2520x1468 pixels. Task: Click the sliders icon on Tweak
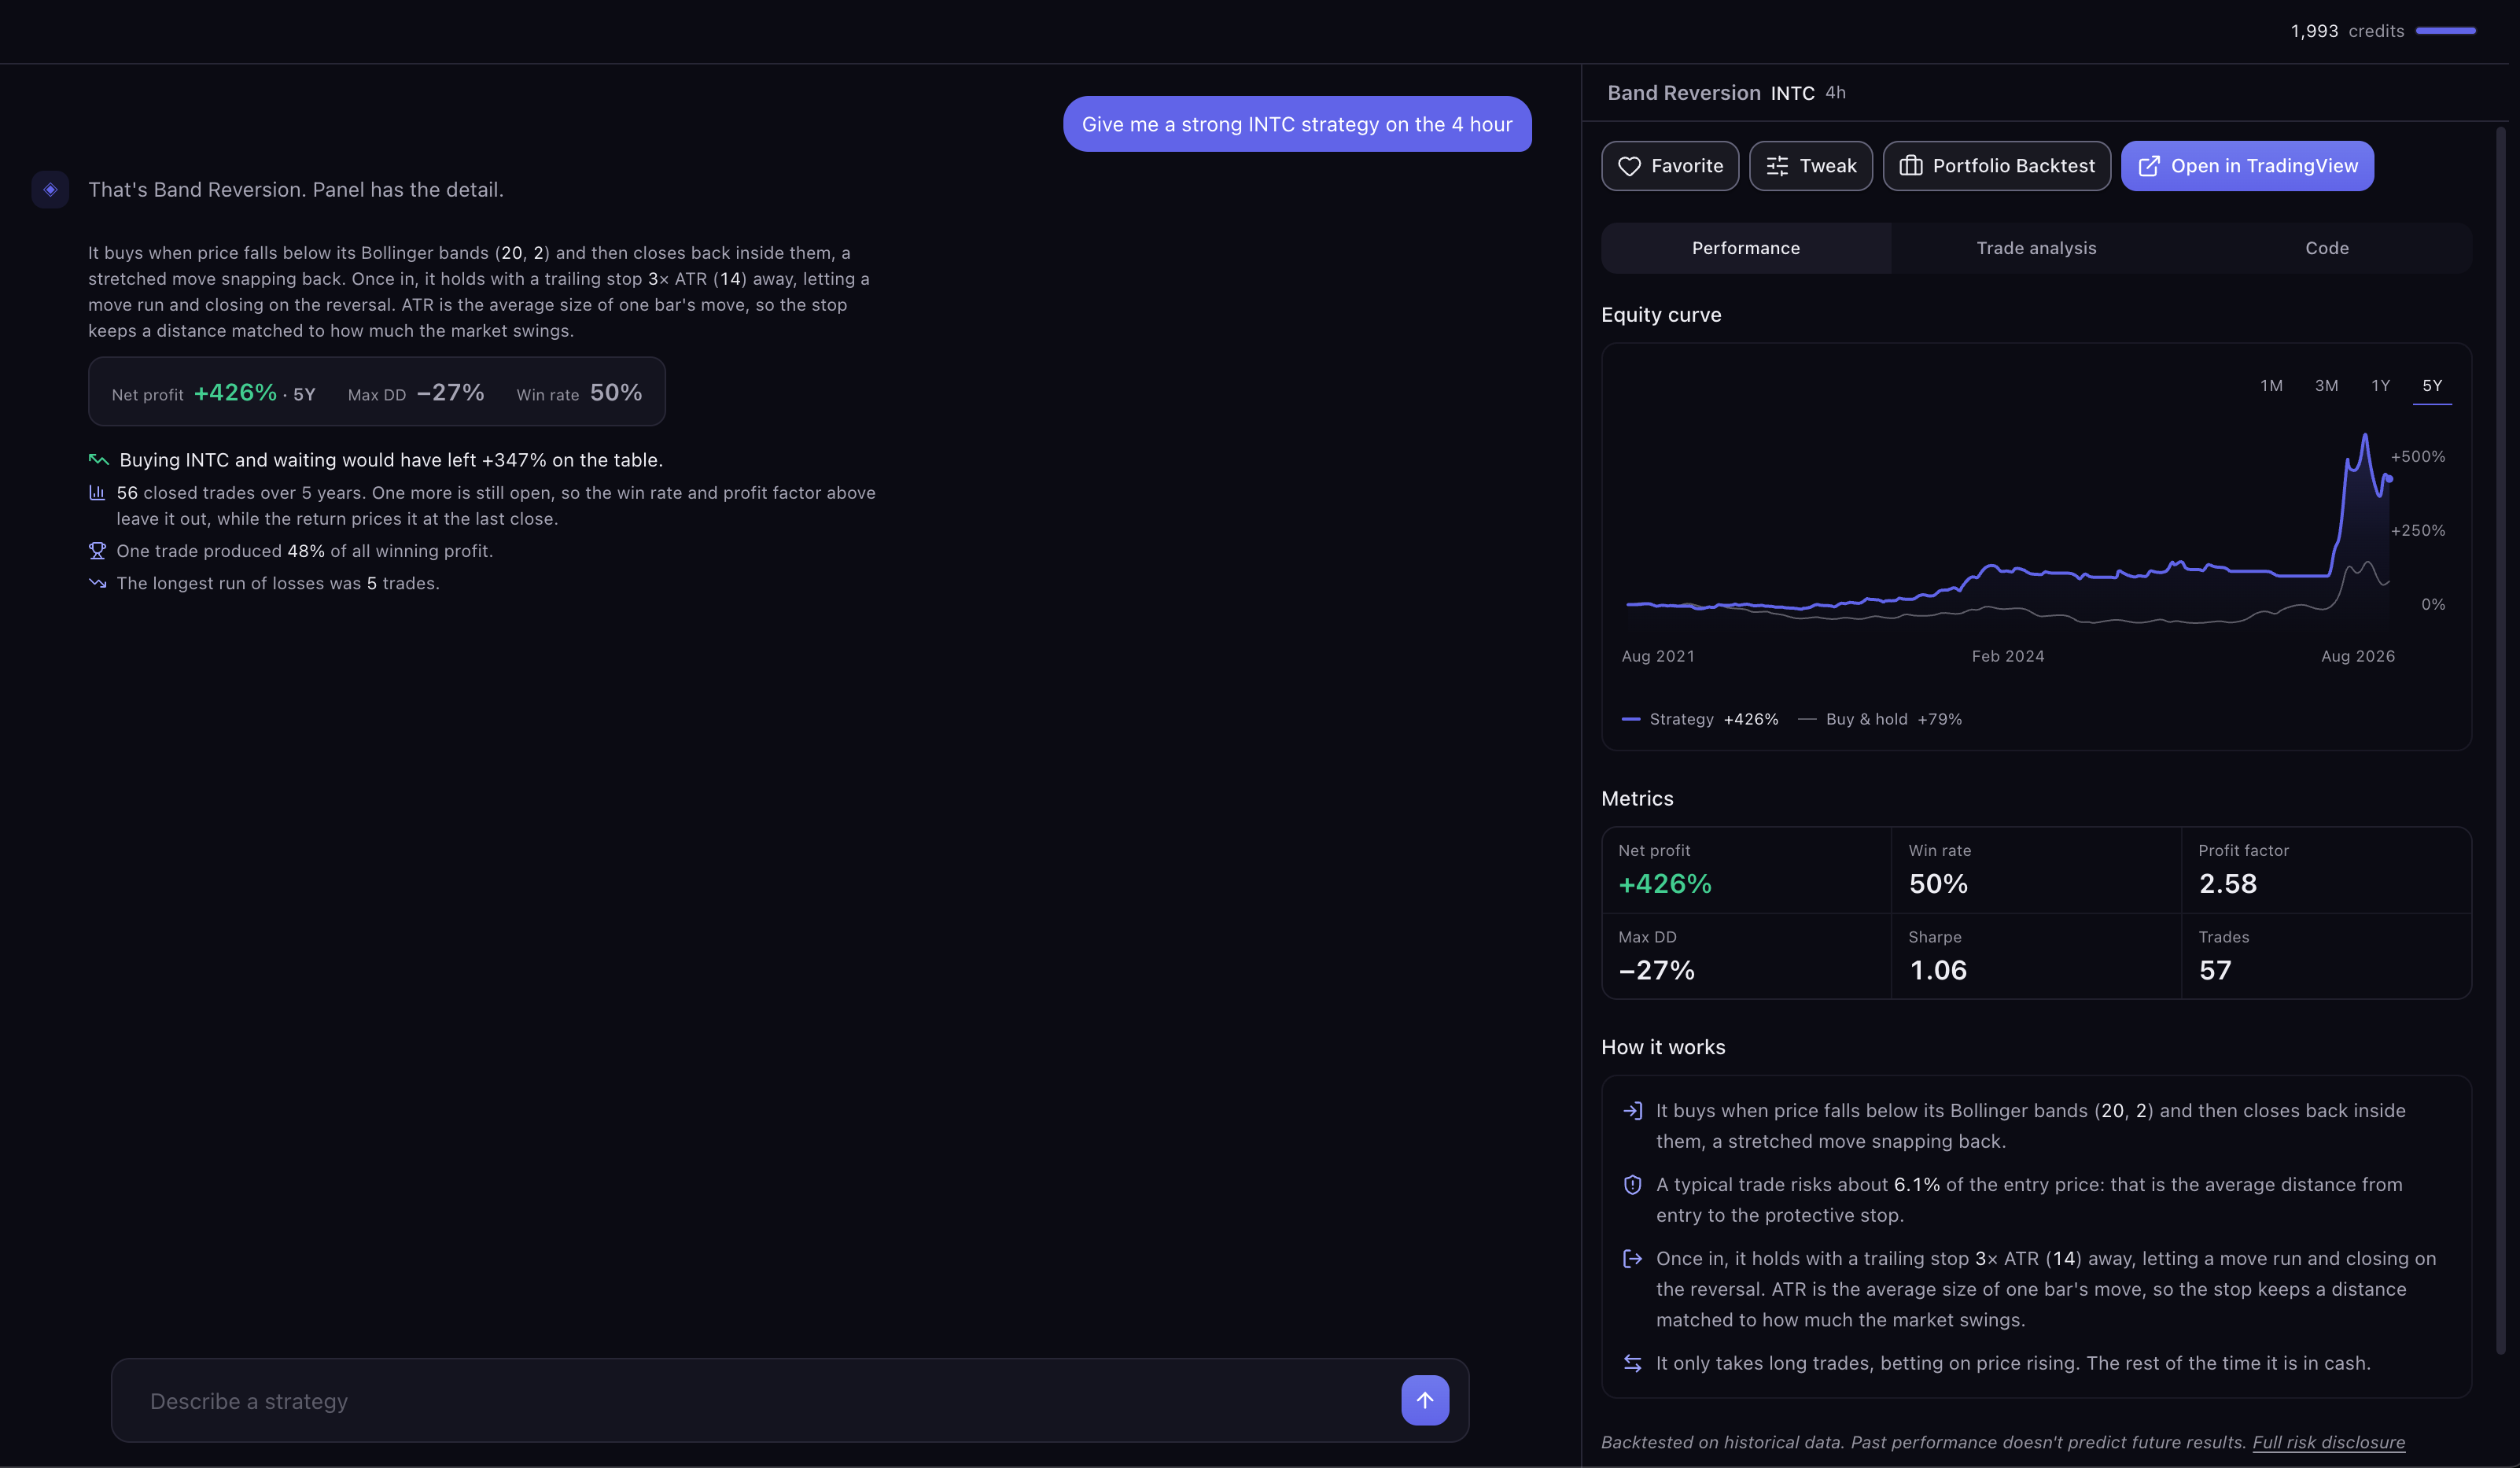[1777, 166]
